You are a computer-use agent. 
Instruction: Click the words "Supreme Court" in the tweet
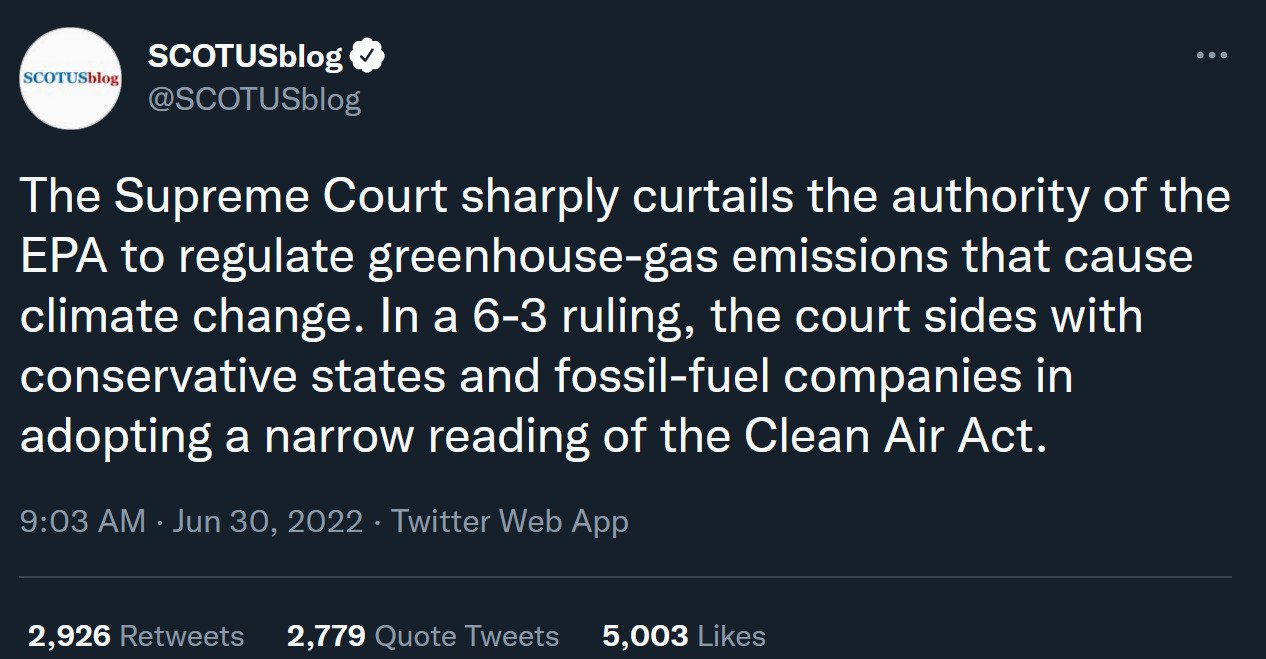click(x=279, y=197)
